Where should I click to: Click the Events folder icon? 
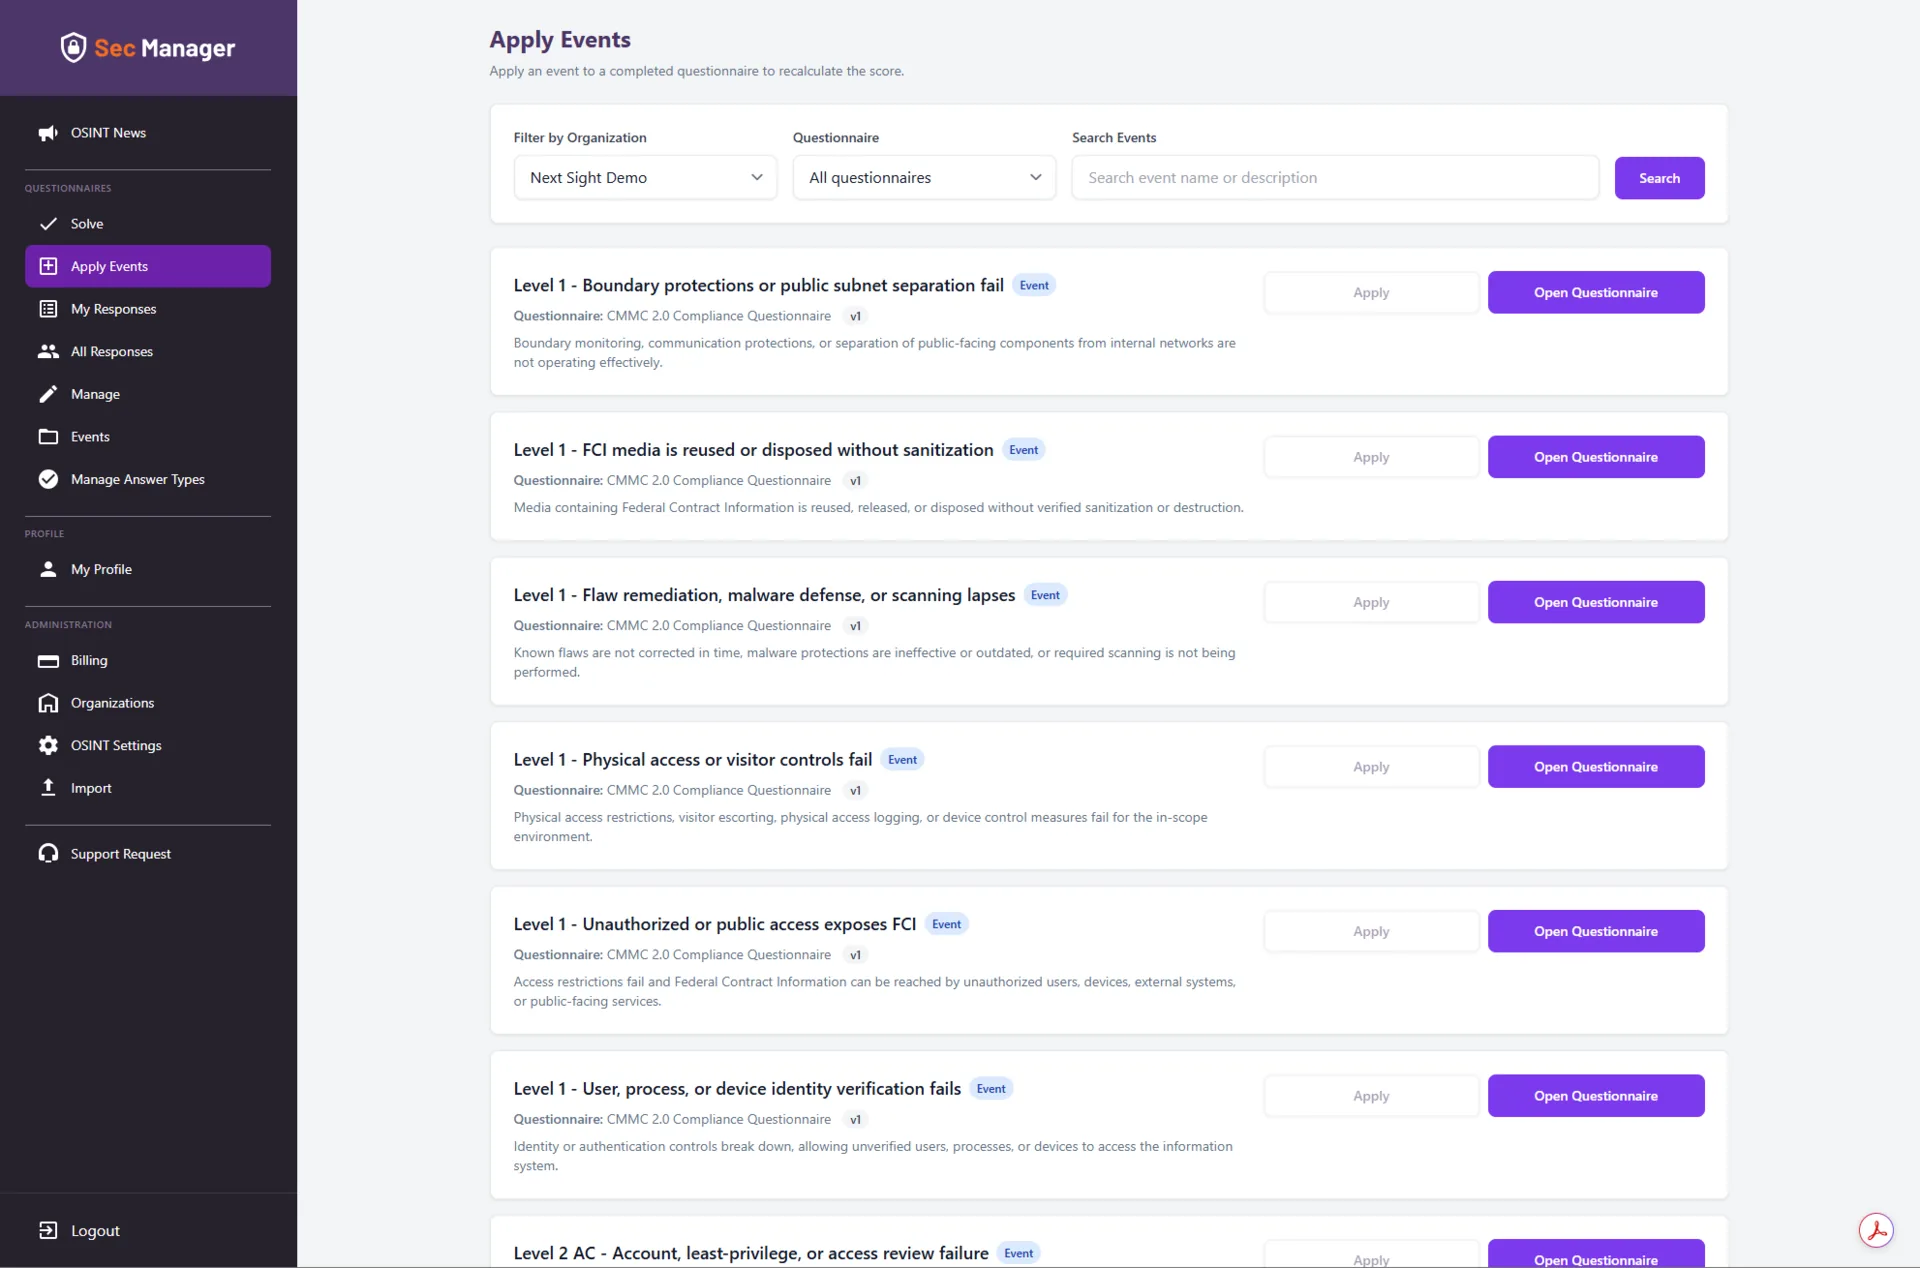point(48,437)
